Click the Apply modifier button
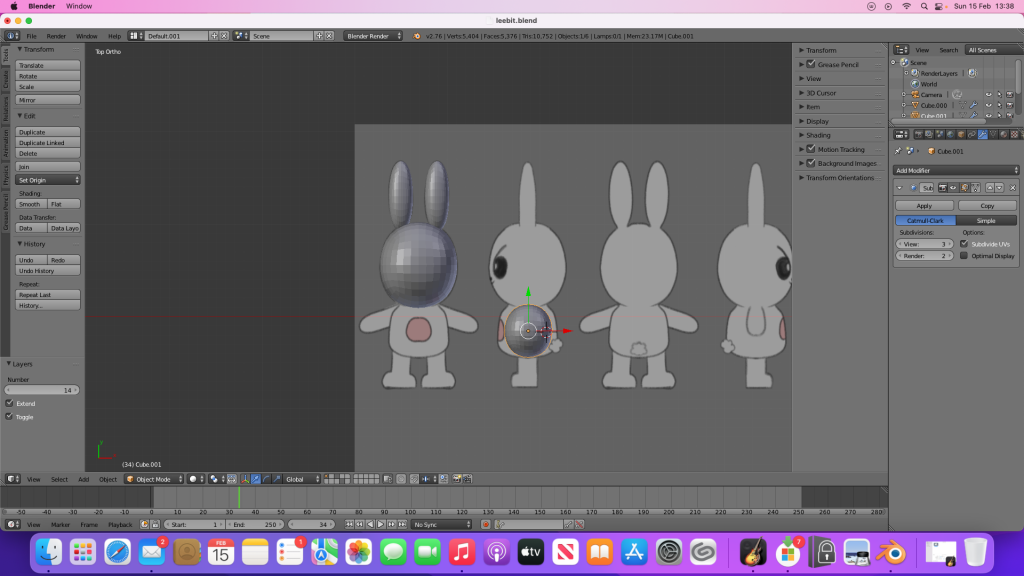The width and height of the screenshot is (1024, 576). pos(923,205)
